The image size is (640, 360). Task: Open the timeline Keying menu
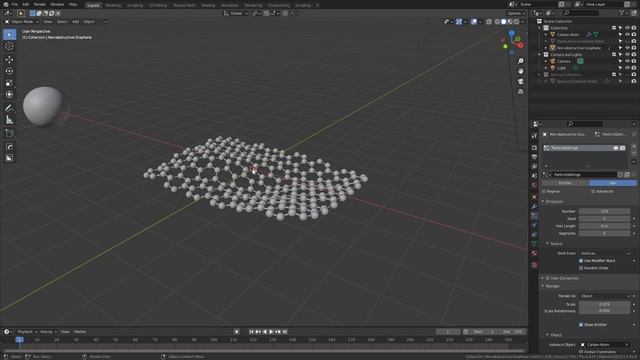pos(48,332)
